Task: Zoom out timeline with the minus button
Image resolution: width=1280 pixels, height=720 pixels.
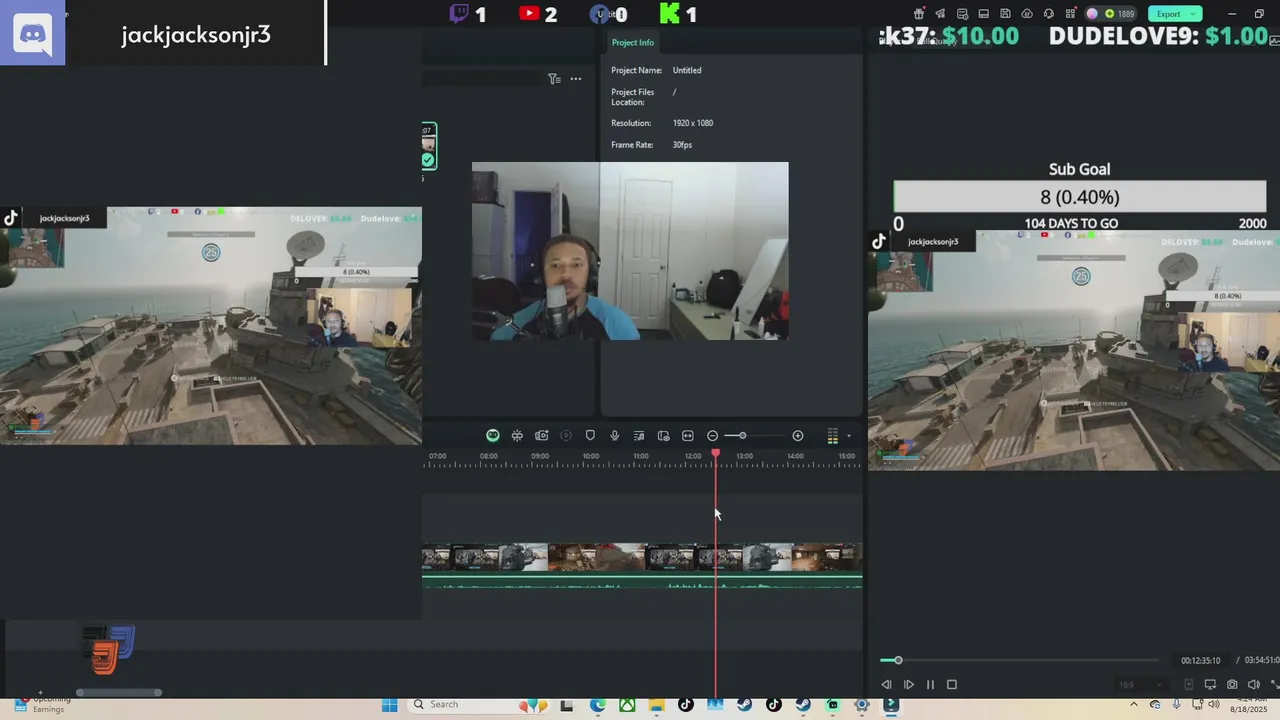Action: point(712,436)
